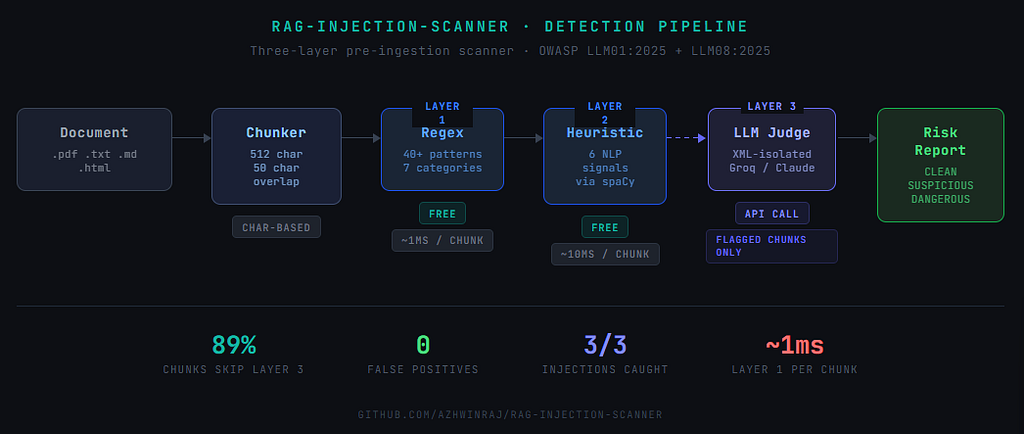Click the 89% chunks skip statistic
This screenshot has height=434, width=1024.
[234, 354]
